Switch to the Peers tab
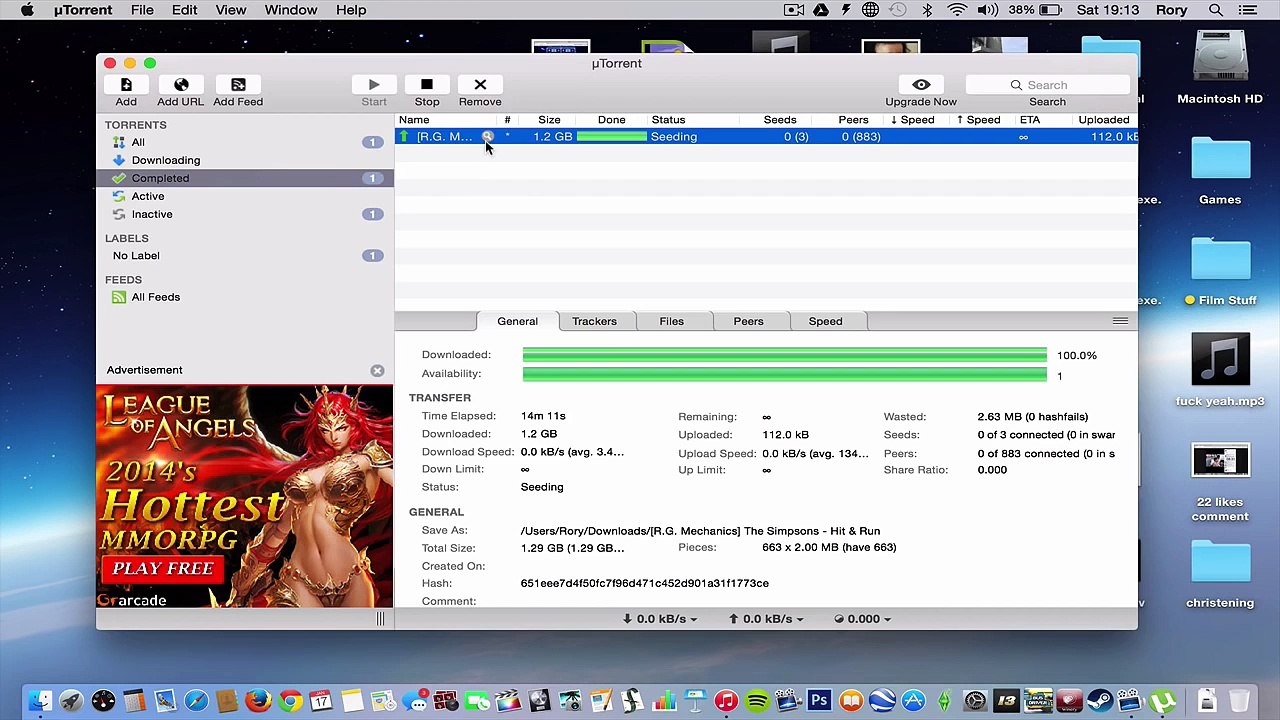The width and height of the screenshot is (1280, 720). [748, 321]
